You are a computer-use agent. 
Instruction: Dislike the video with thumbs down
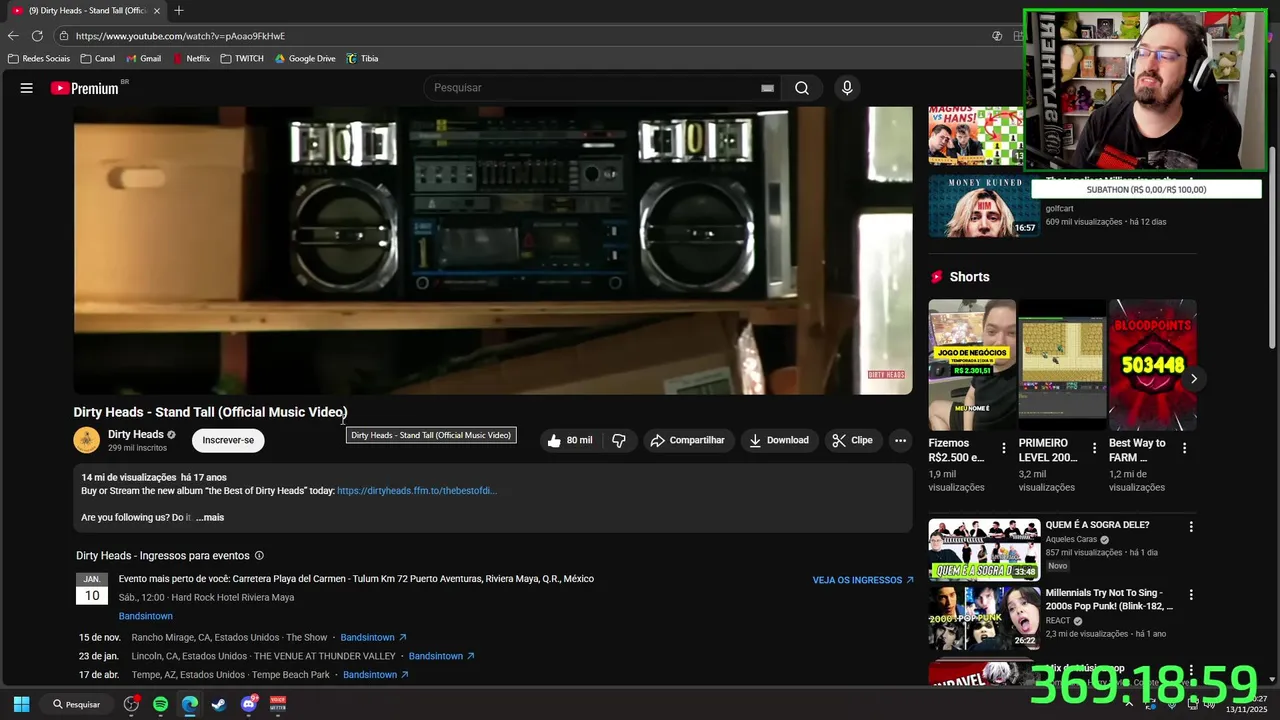click(619, 440)
